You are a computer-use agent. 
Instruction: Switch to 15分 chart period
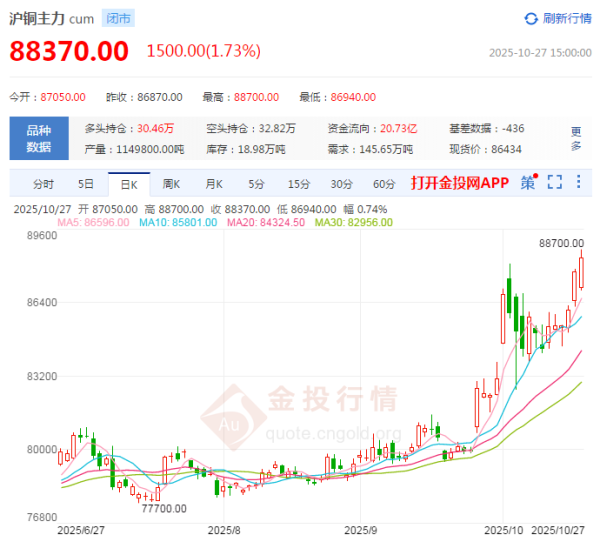[299, 184]
